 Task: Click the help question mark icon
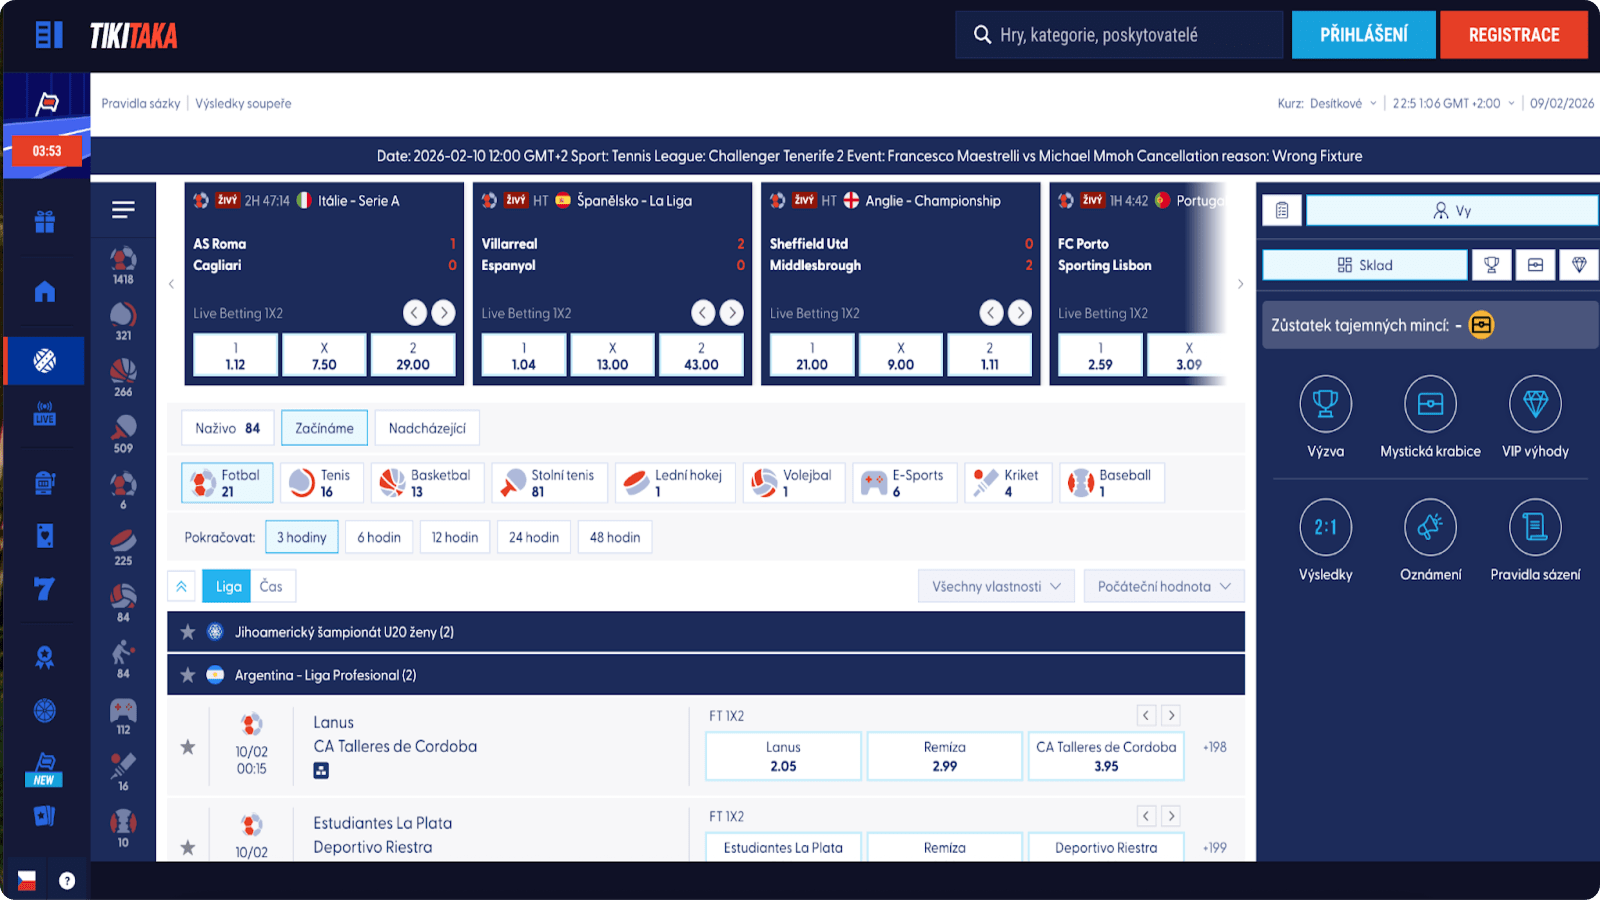(x=67, y=881)
